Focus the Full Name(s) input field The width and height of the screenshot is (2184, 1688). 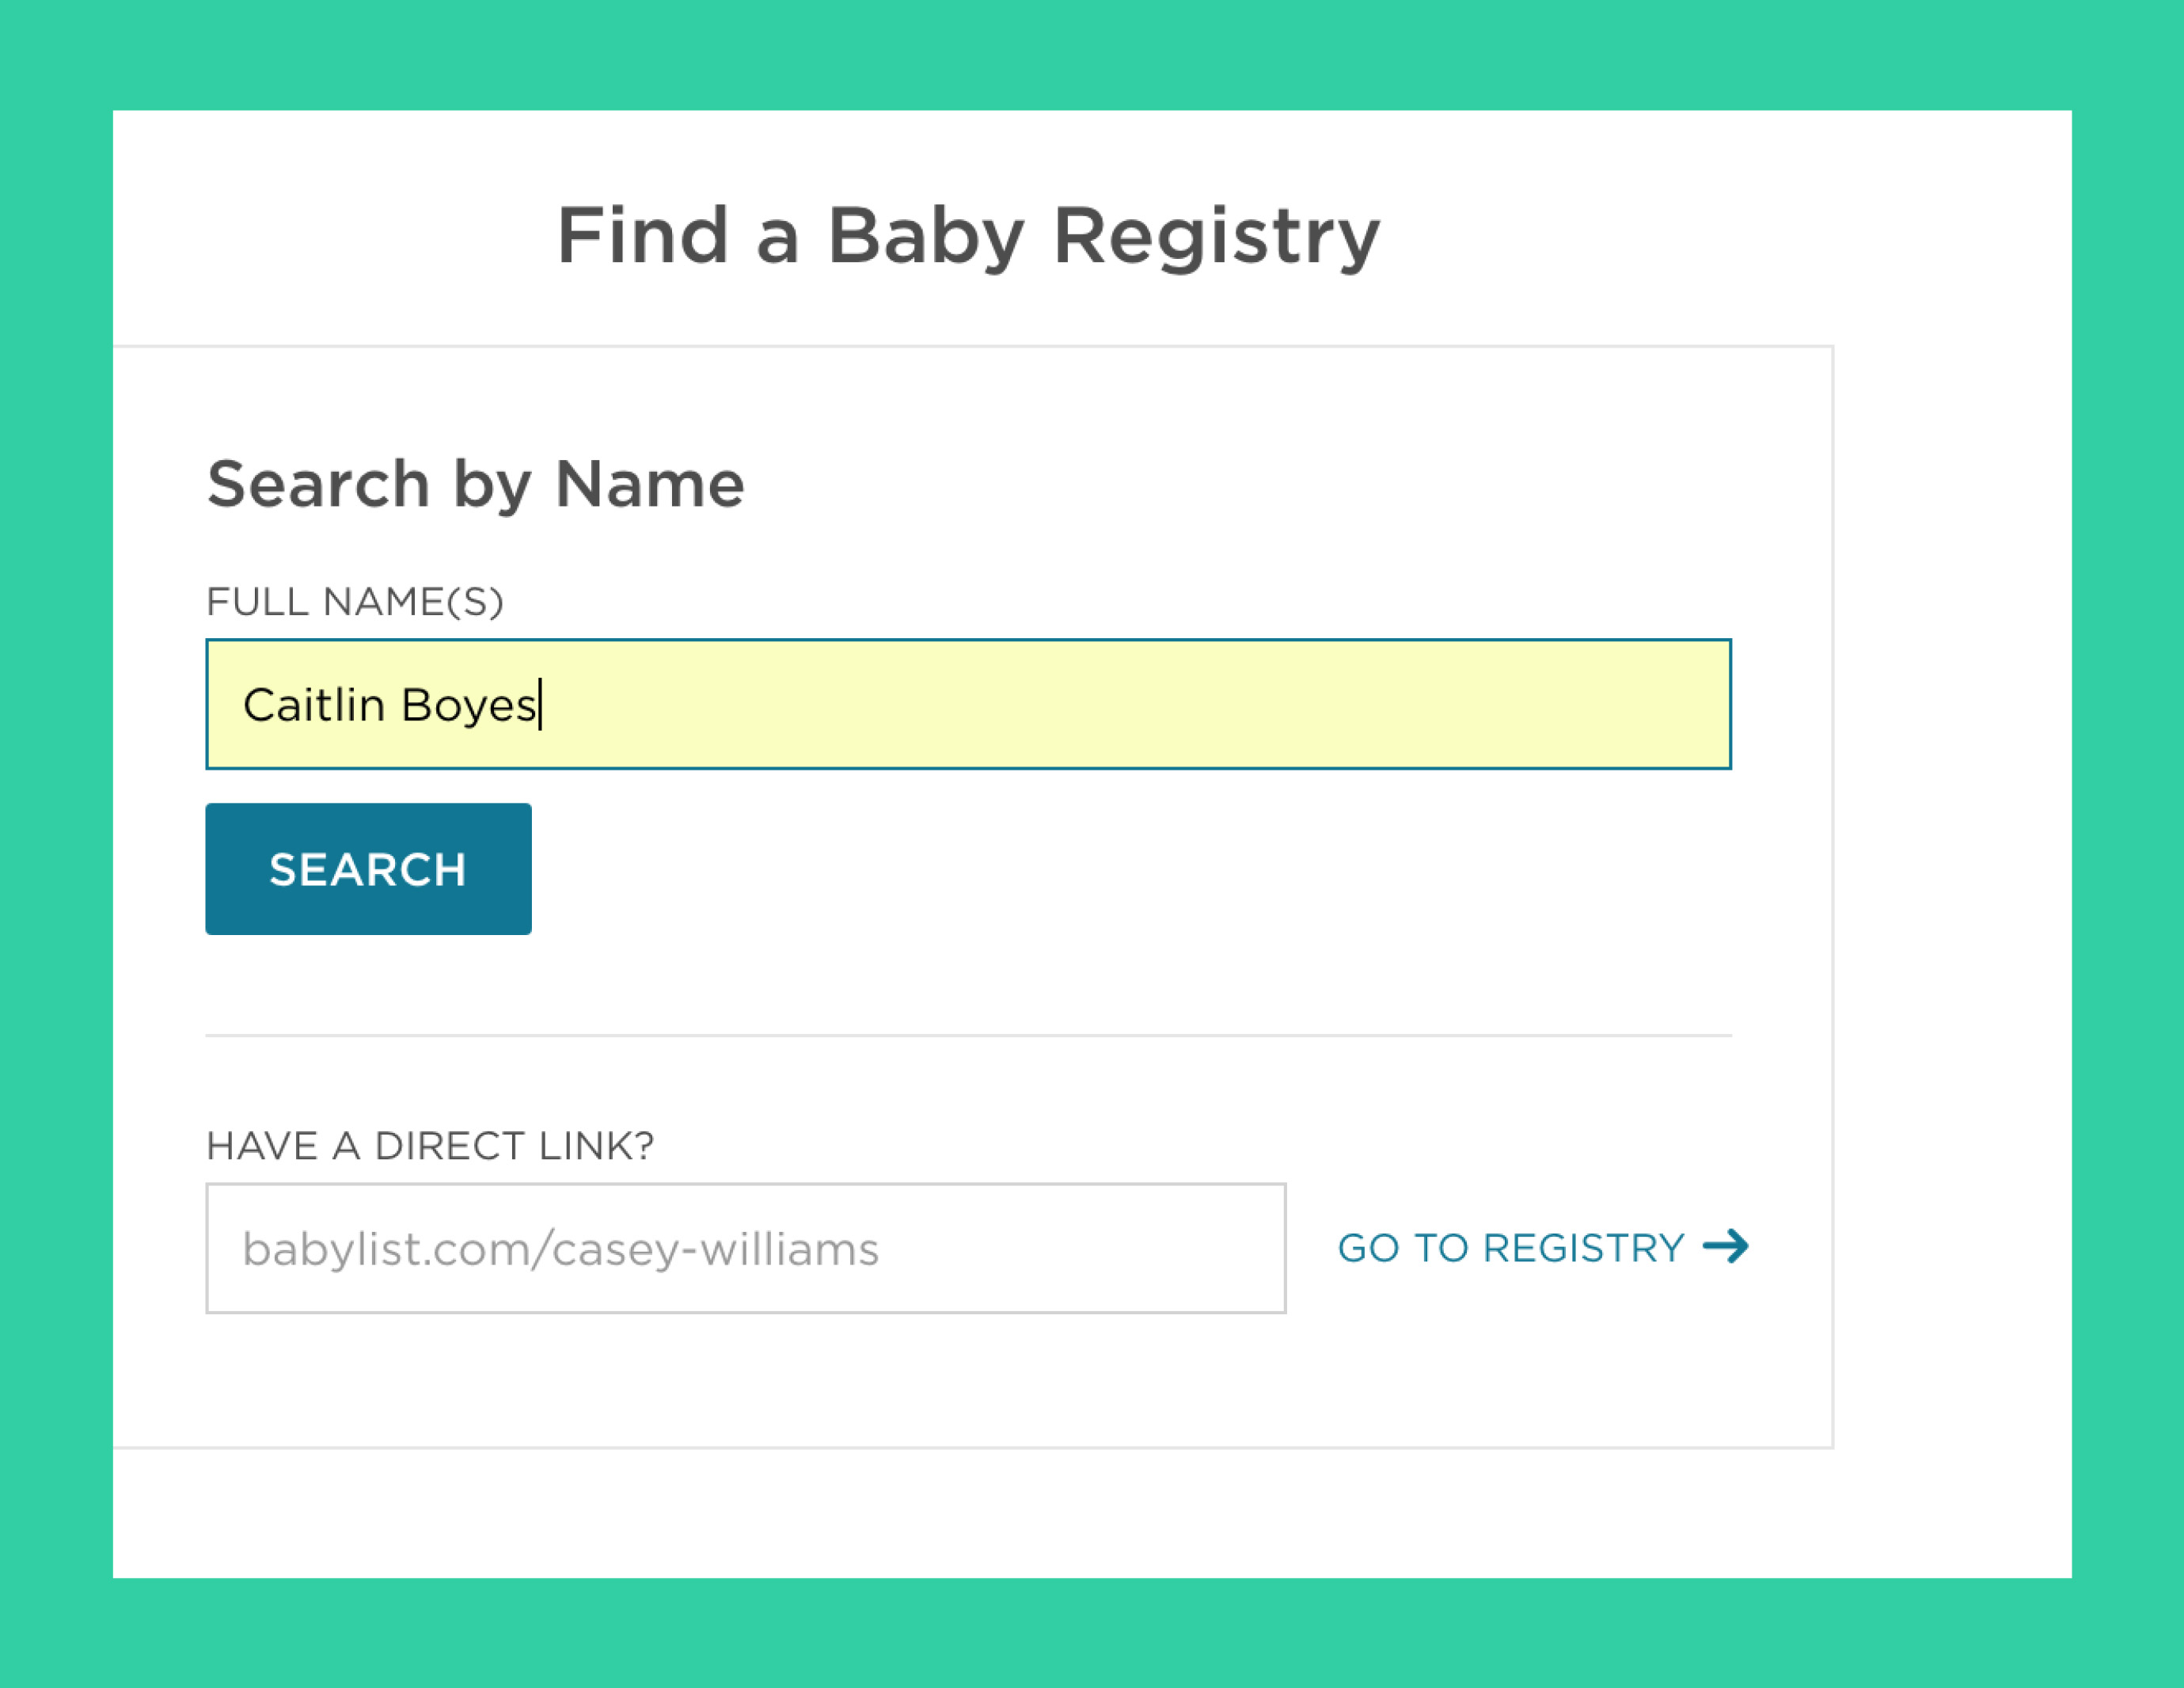968,704
